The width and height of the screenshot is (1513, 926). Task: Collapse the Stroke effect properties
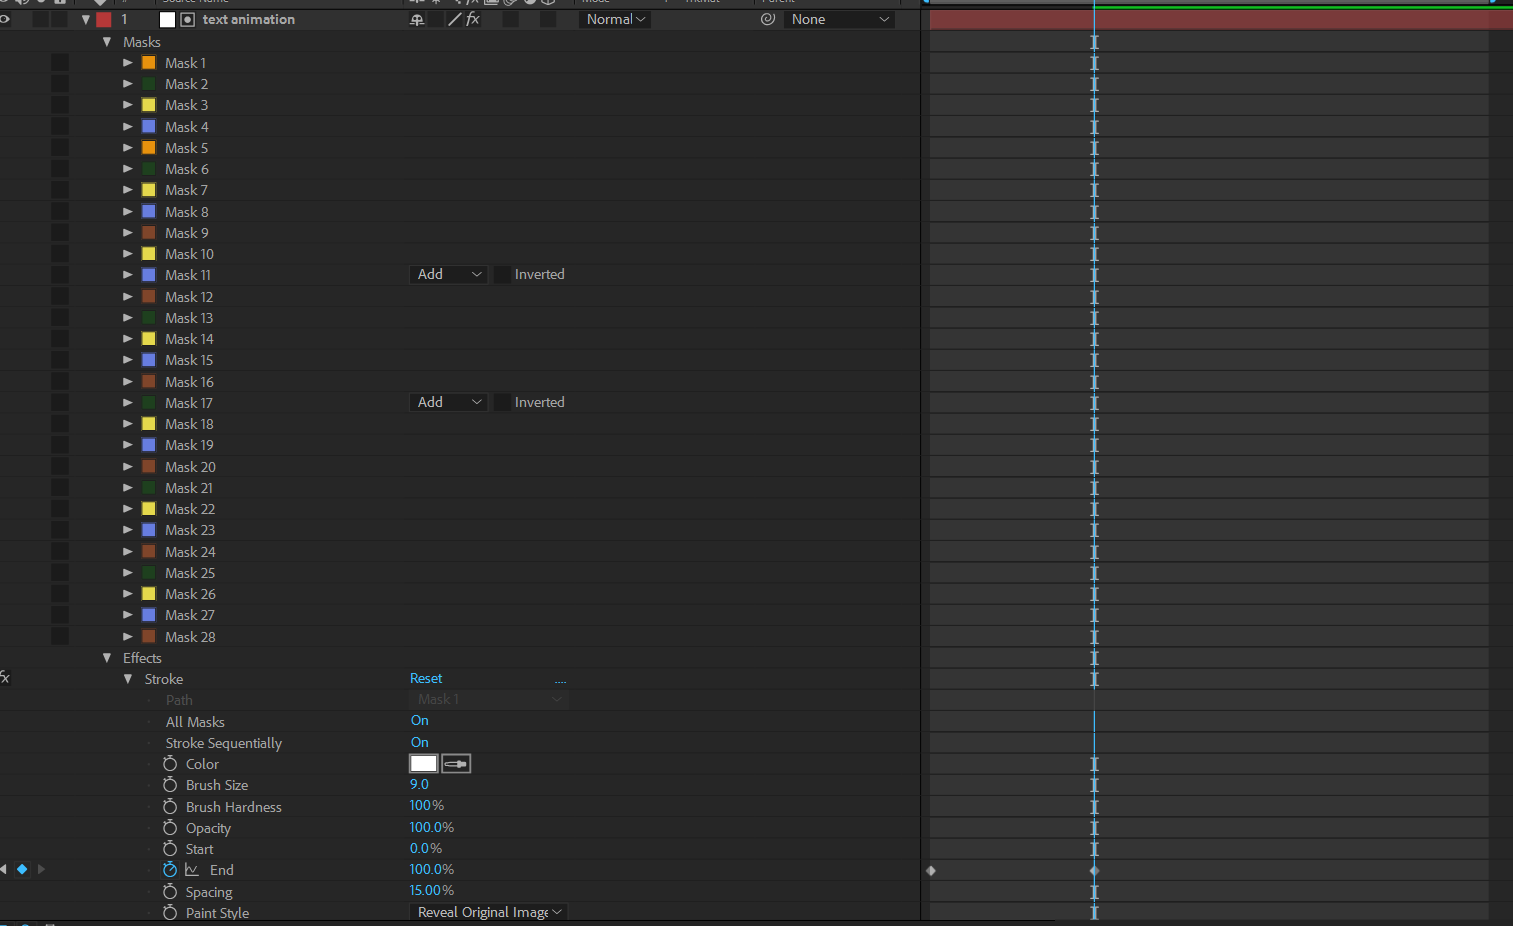[128, 679]
